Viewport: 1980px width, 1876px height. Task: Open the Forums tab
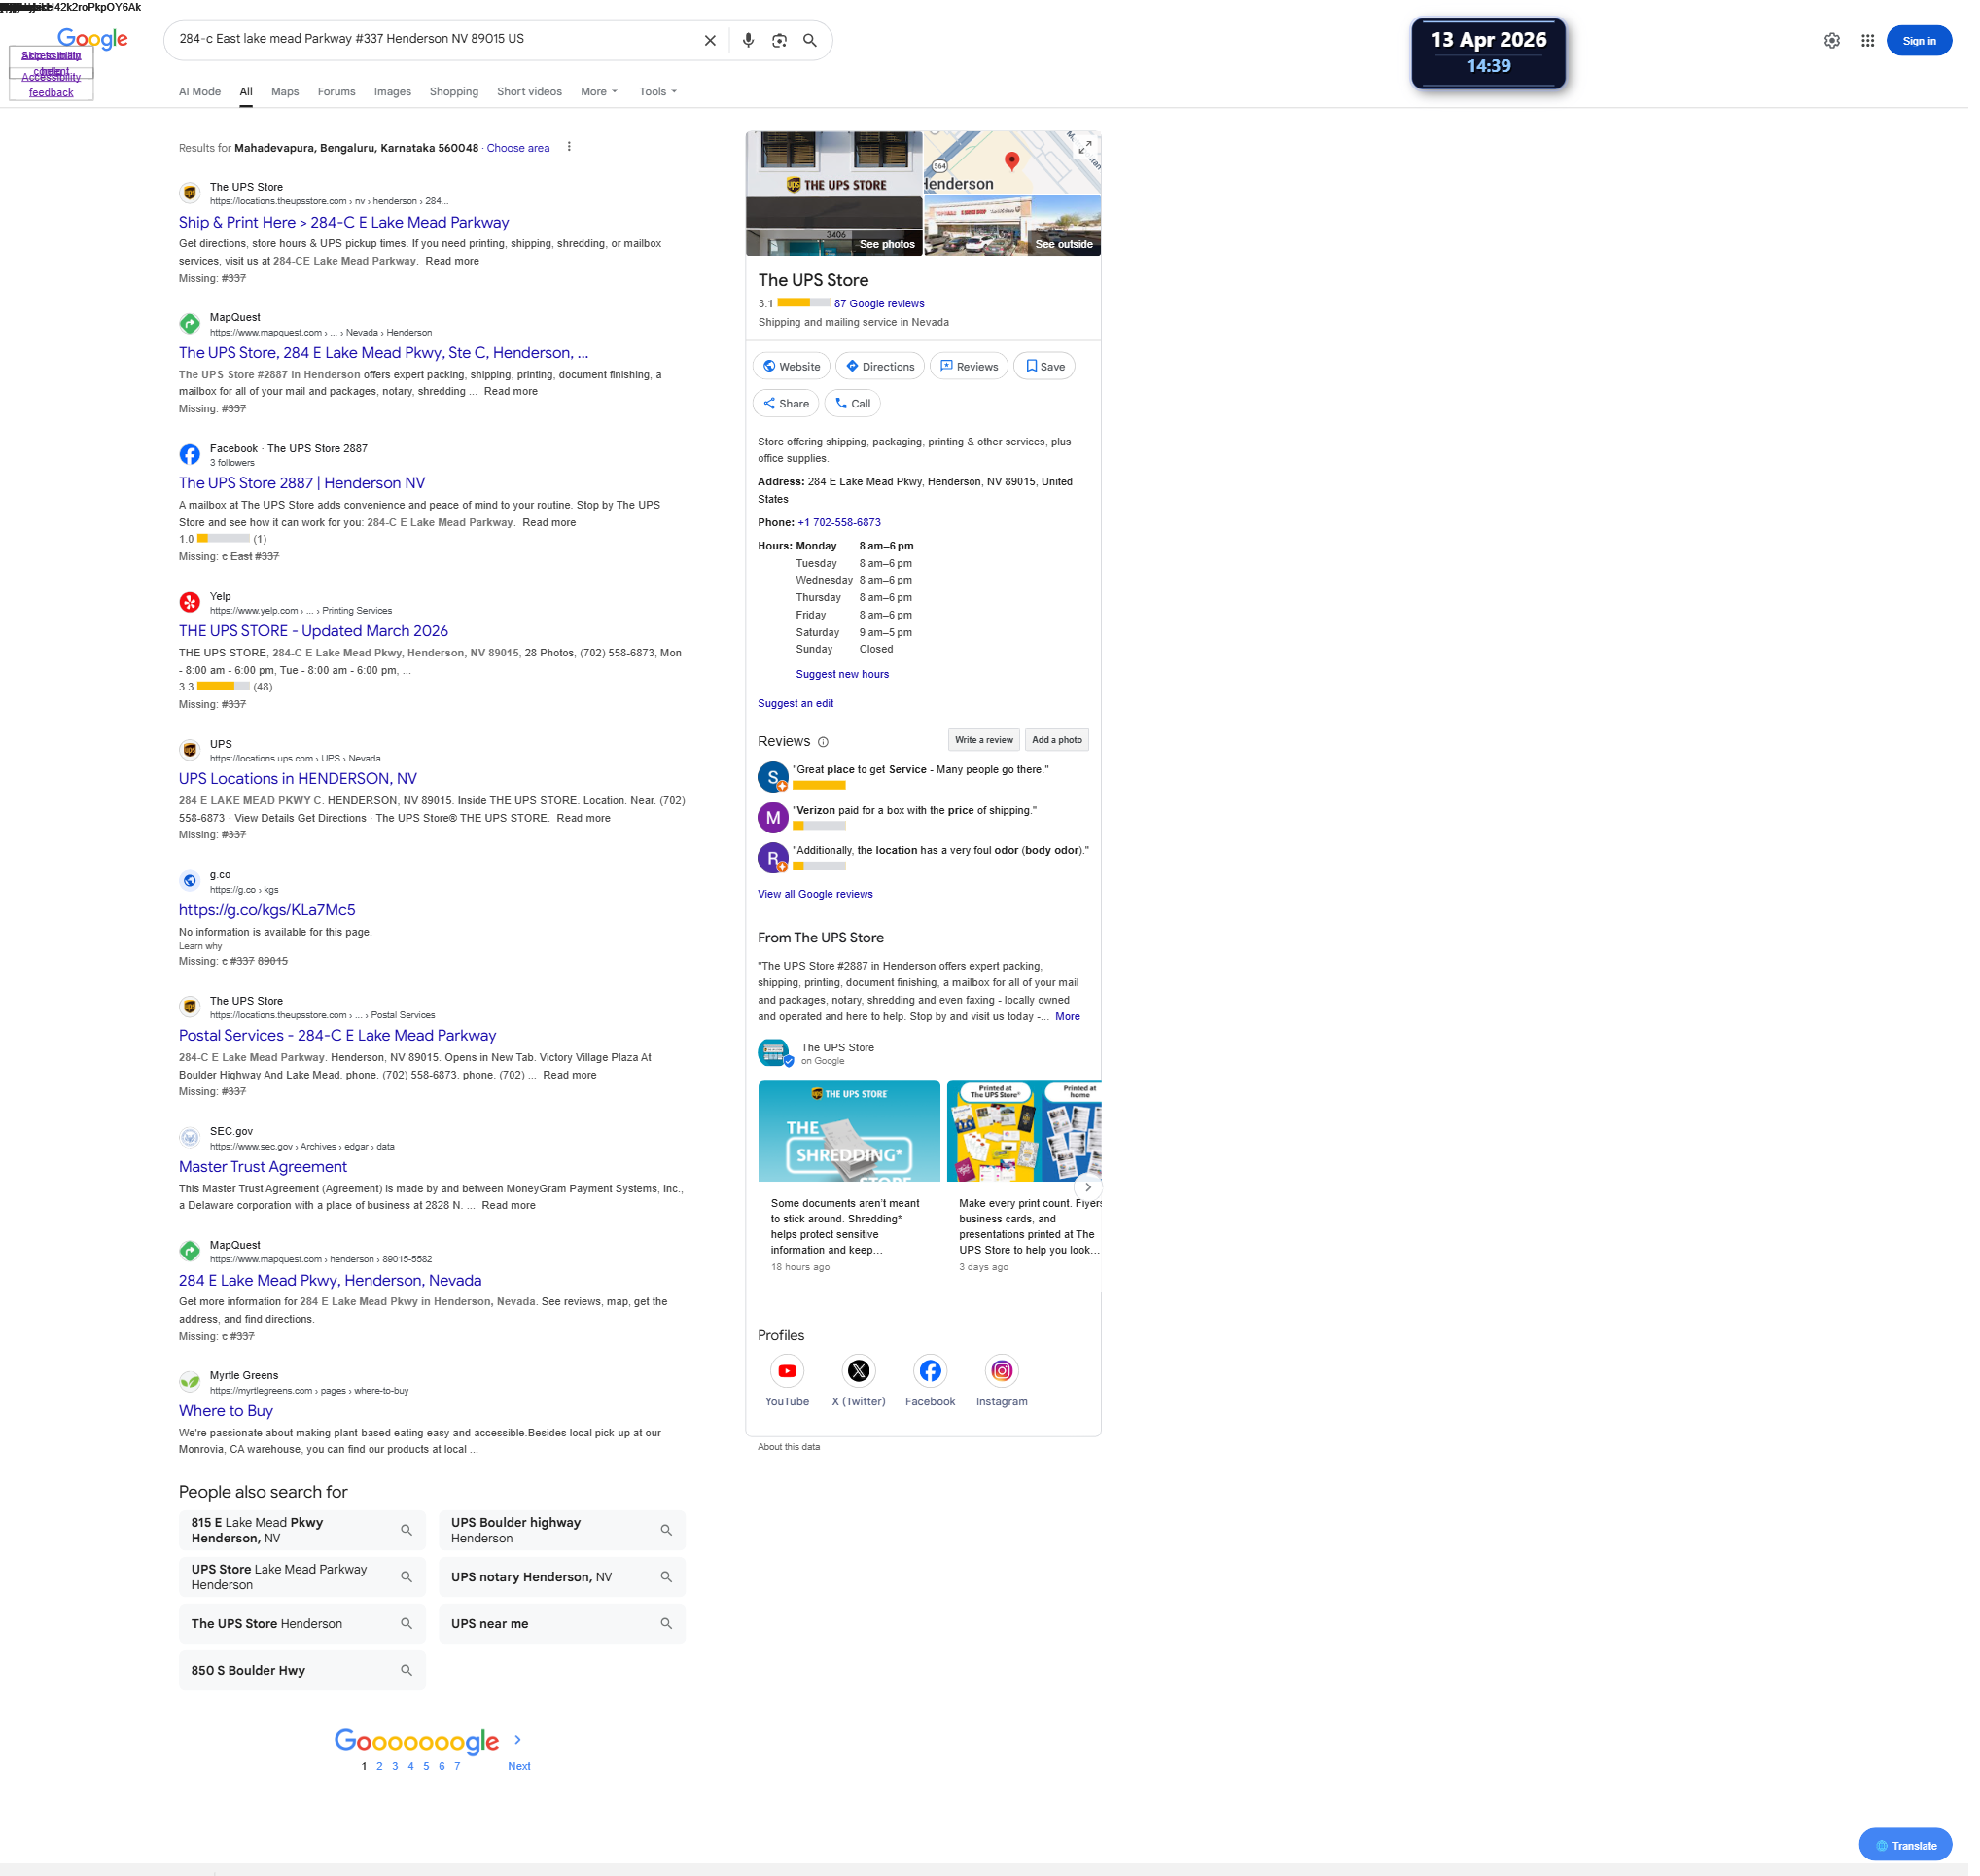pos(337,92)
